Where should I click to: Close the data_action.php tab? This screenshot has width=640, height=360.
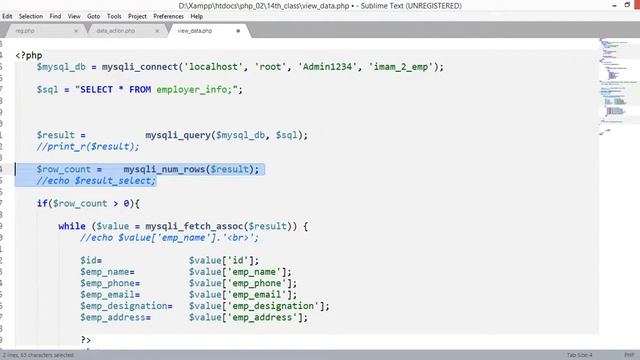coord(157,31)
